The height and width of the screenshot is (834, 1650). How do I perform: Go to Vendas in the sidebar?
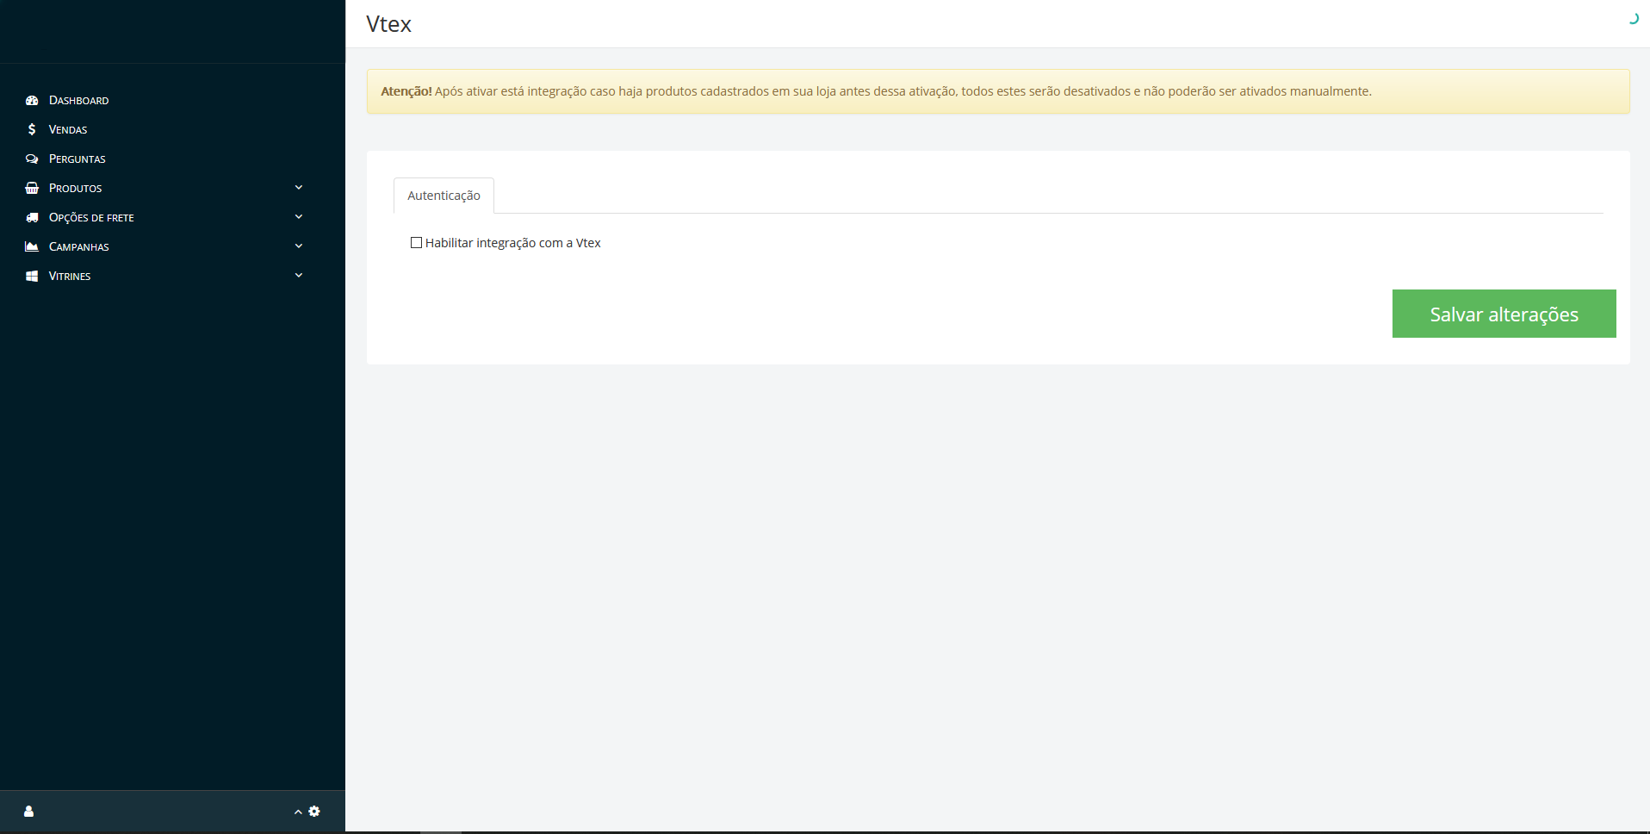tap(68, 130)
